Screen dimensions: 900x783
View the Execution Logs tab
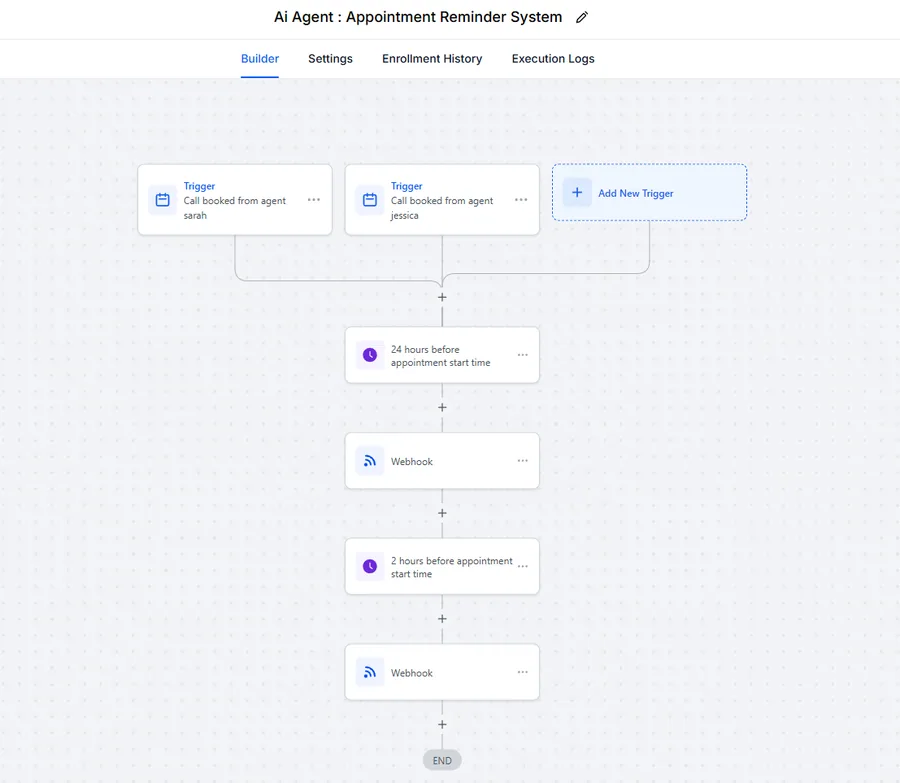(553, 59)
